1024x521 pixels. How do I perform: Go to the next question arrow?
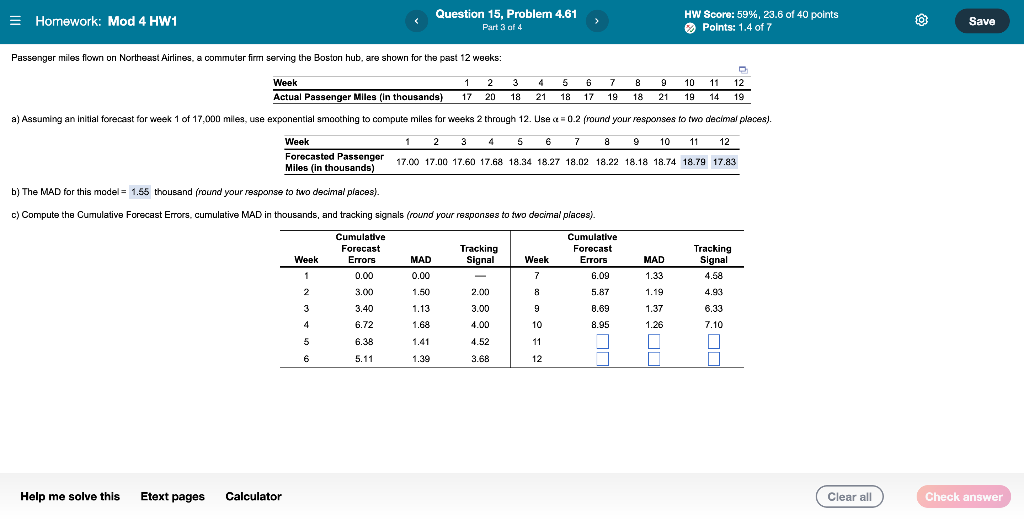(596, 22)
